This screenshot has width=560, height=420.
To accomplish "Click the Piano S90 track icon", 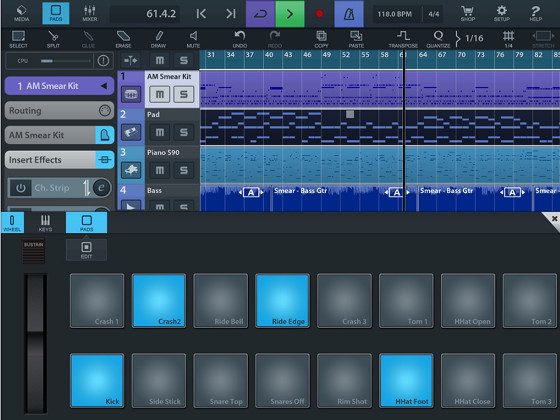I will (x=131, y=170).
